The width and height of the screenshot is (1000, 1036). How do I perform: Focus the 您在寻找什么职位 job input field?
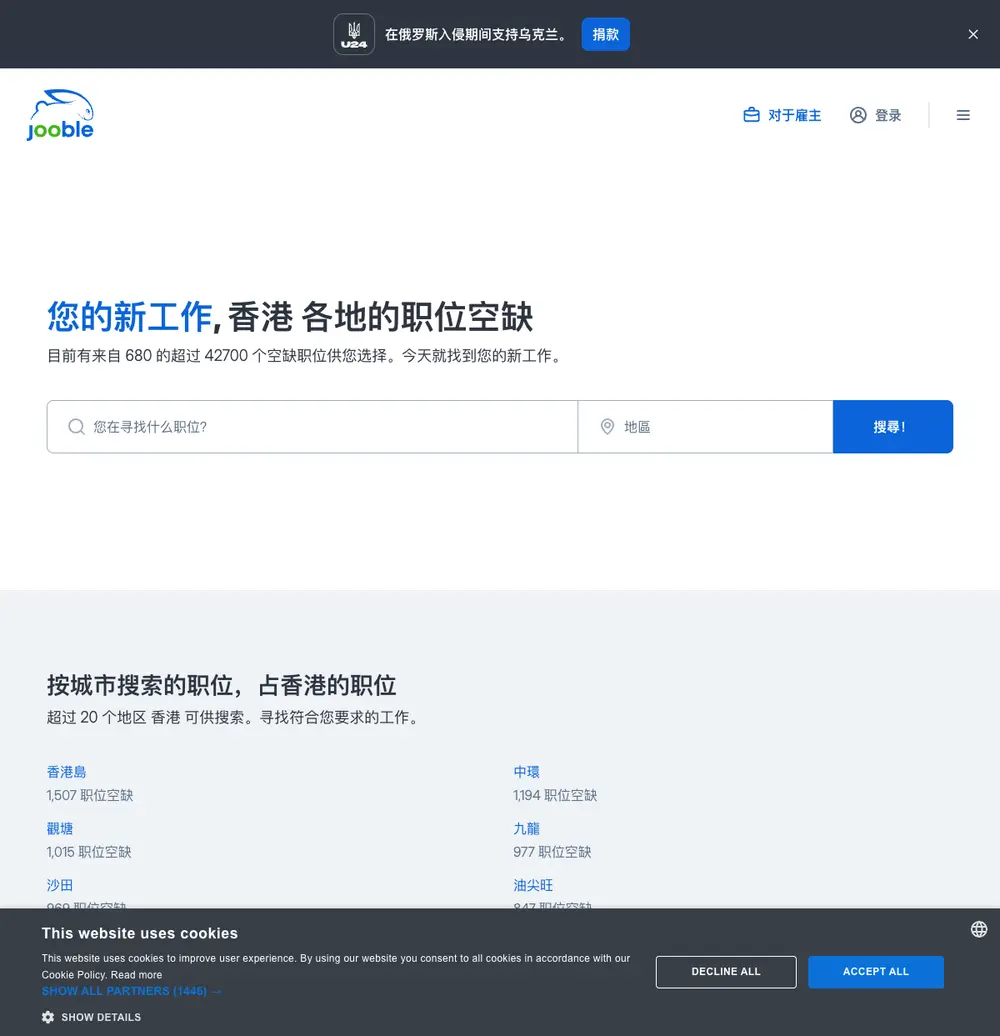[312, 427]
